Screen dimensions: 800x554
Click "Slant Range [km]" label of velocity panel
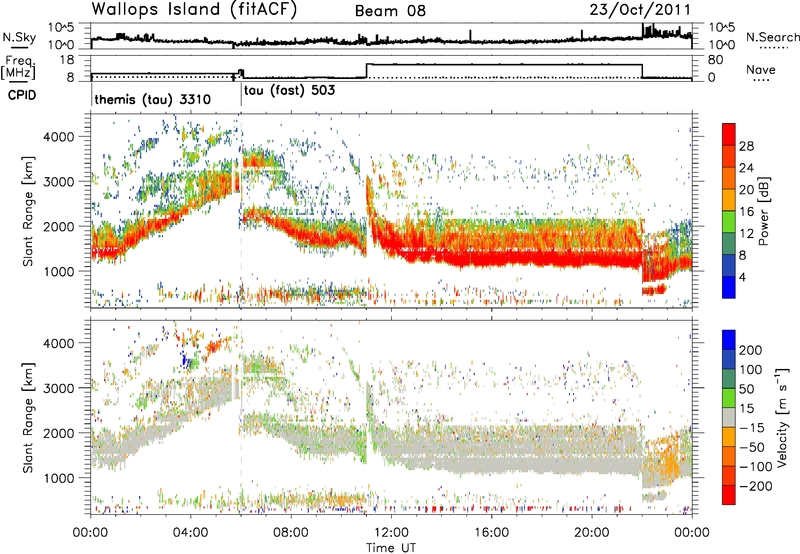point(28,417)
